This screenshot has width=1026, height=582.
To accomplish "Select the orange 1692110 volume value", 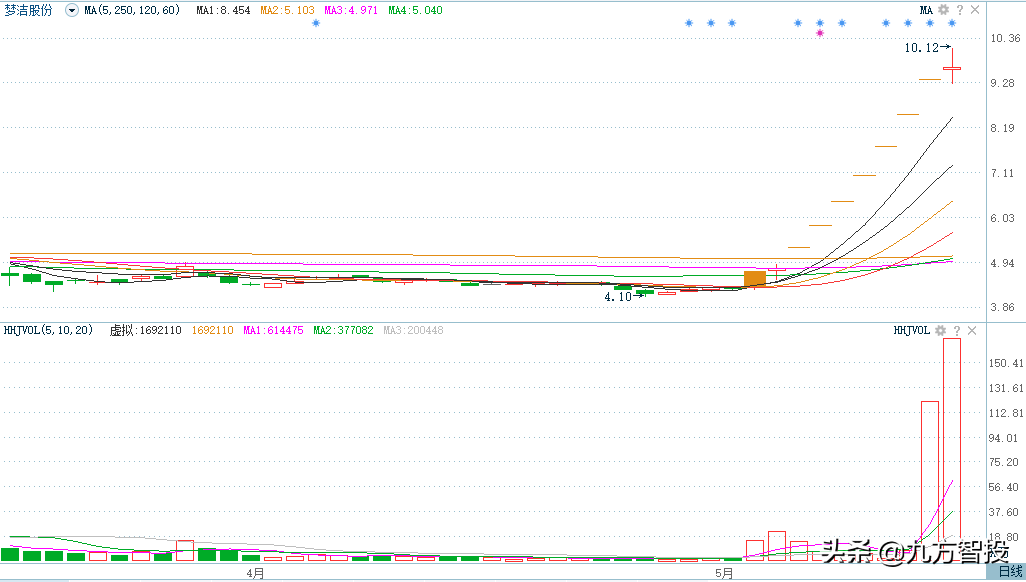I will click(212, 331).
